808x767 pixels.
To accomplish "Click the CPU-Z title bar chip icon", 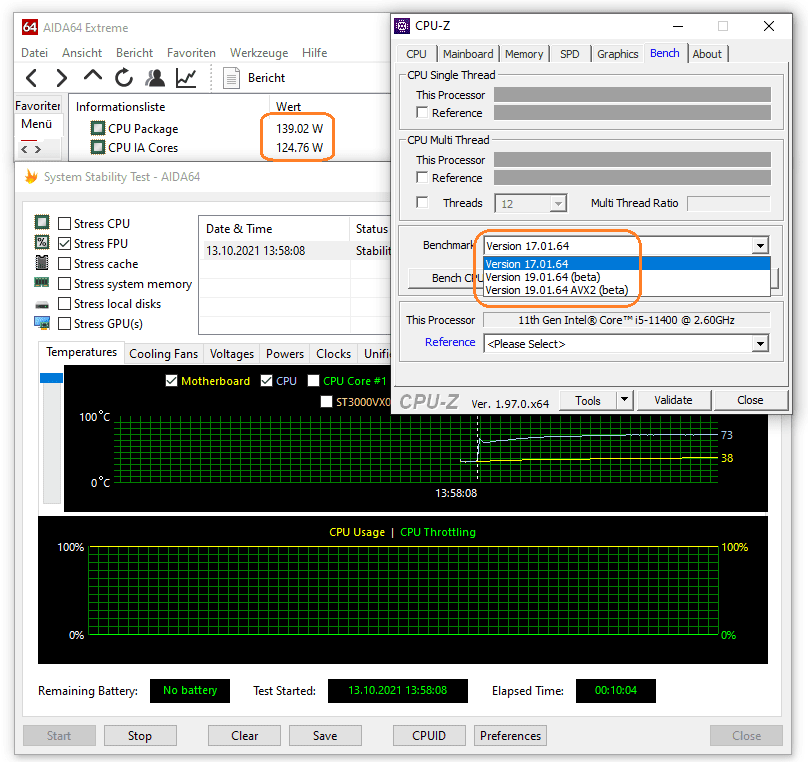I will [402, 26].
